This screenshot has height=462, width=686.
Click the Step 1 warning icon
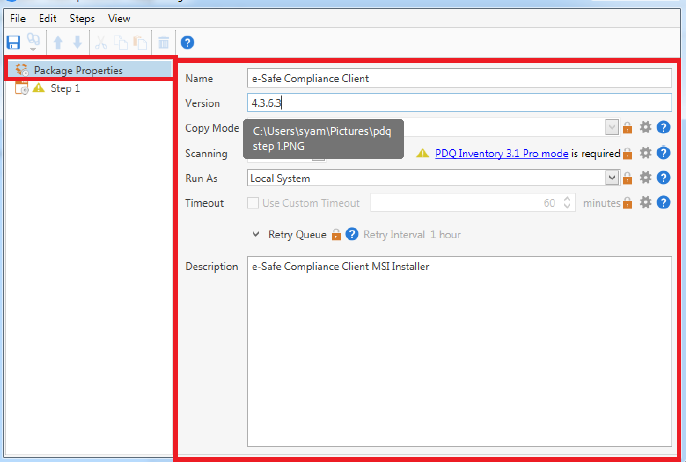click(x=39, y=88)
